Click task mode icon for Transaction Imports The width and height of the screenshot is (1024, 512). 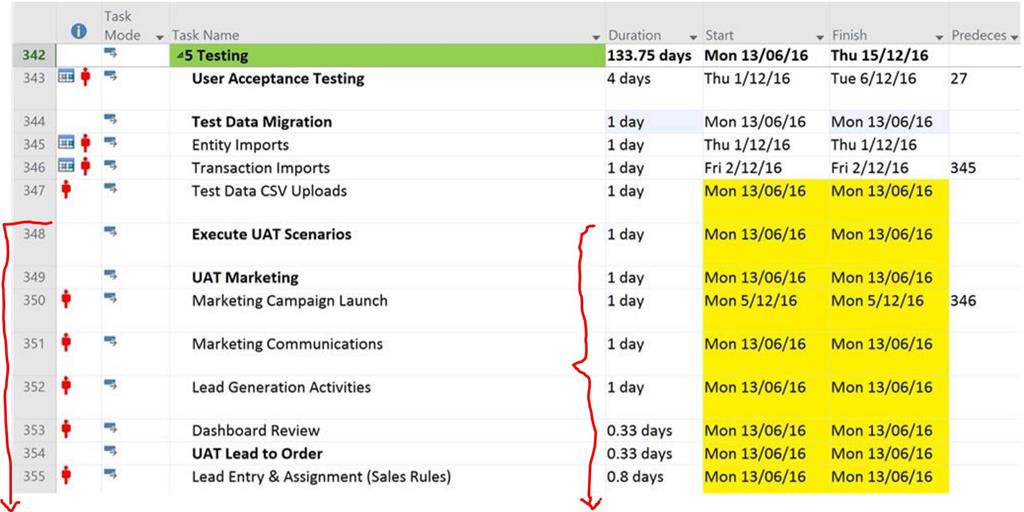point(110,165)
